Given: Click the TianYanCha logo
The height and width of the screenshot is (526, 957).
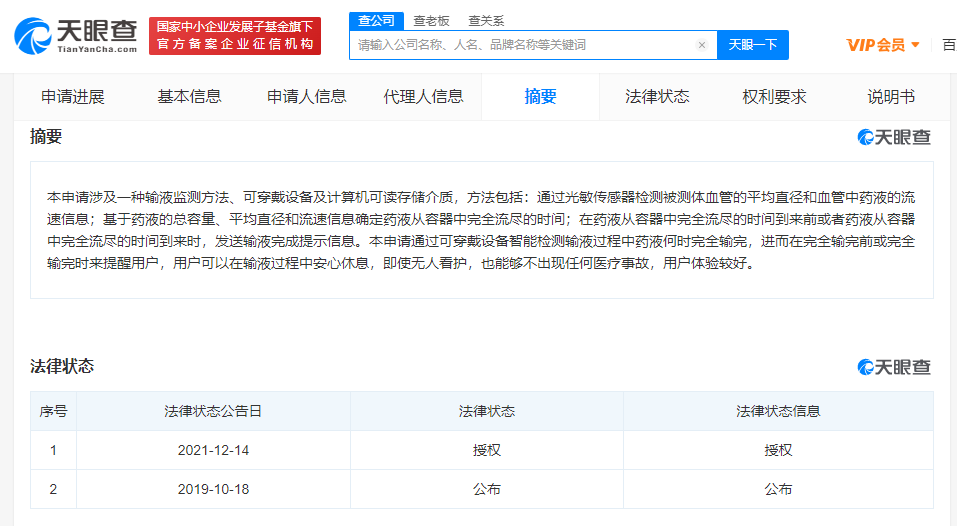Looking at the screenshot, I should pos(76,36).
